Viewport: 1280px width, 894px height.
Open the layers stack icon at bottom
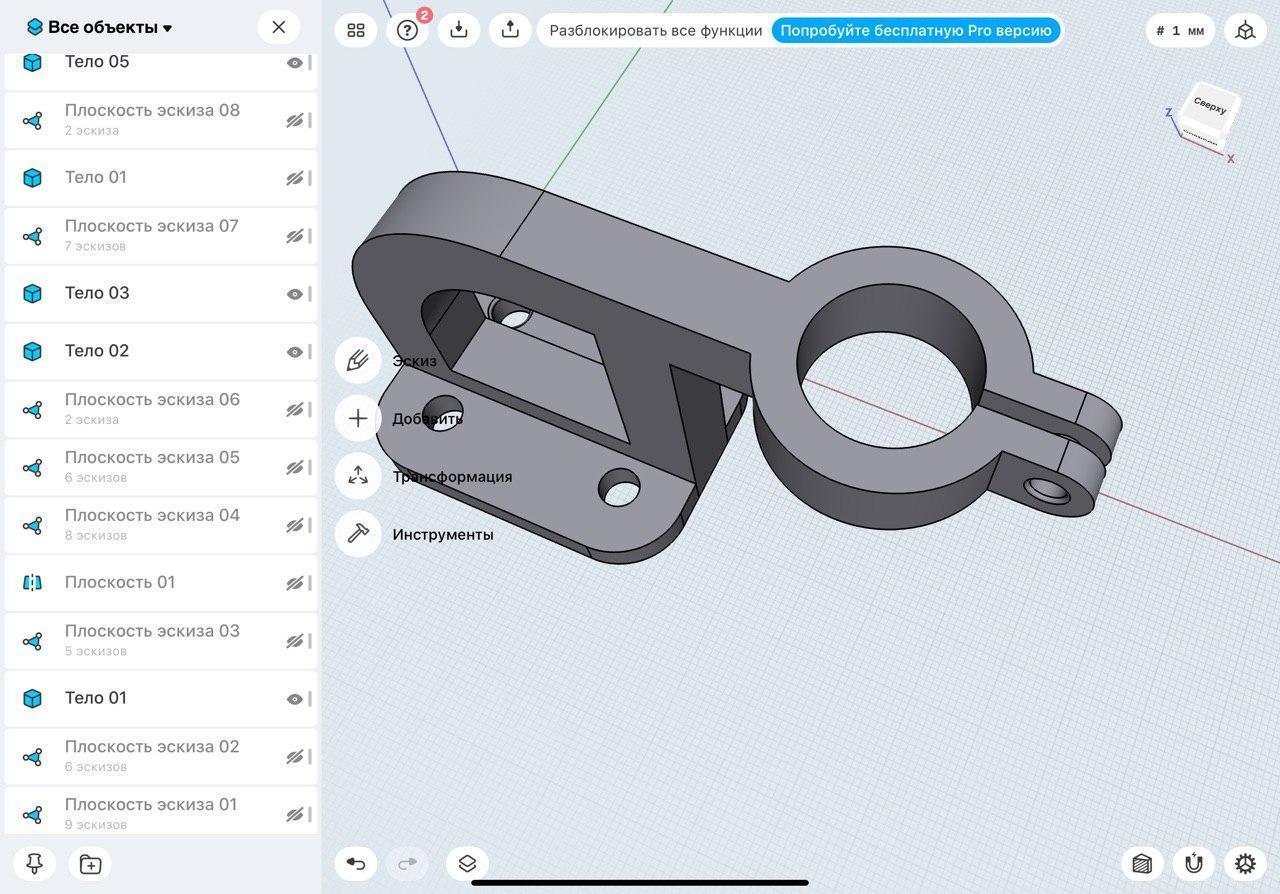click(x=467, y=863)
